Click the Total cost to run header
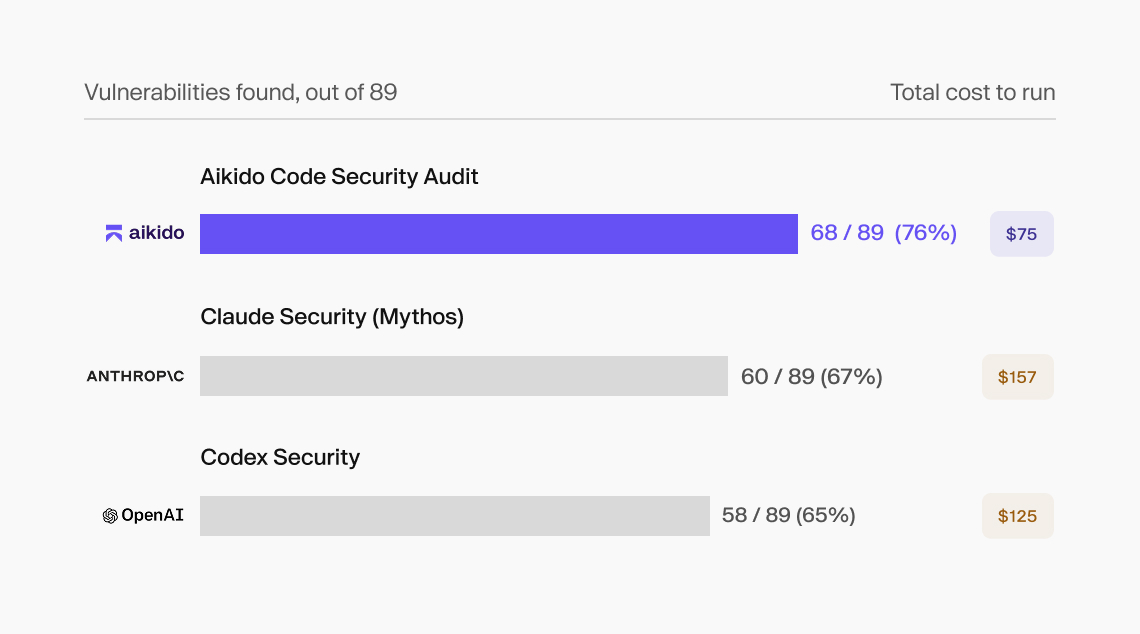 coord(973,92)
